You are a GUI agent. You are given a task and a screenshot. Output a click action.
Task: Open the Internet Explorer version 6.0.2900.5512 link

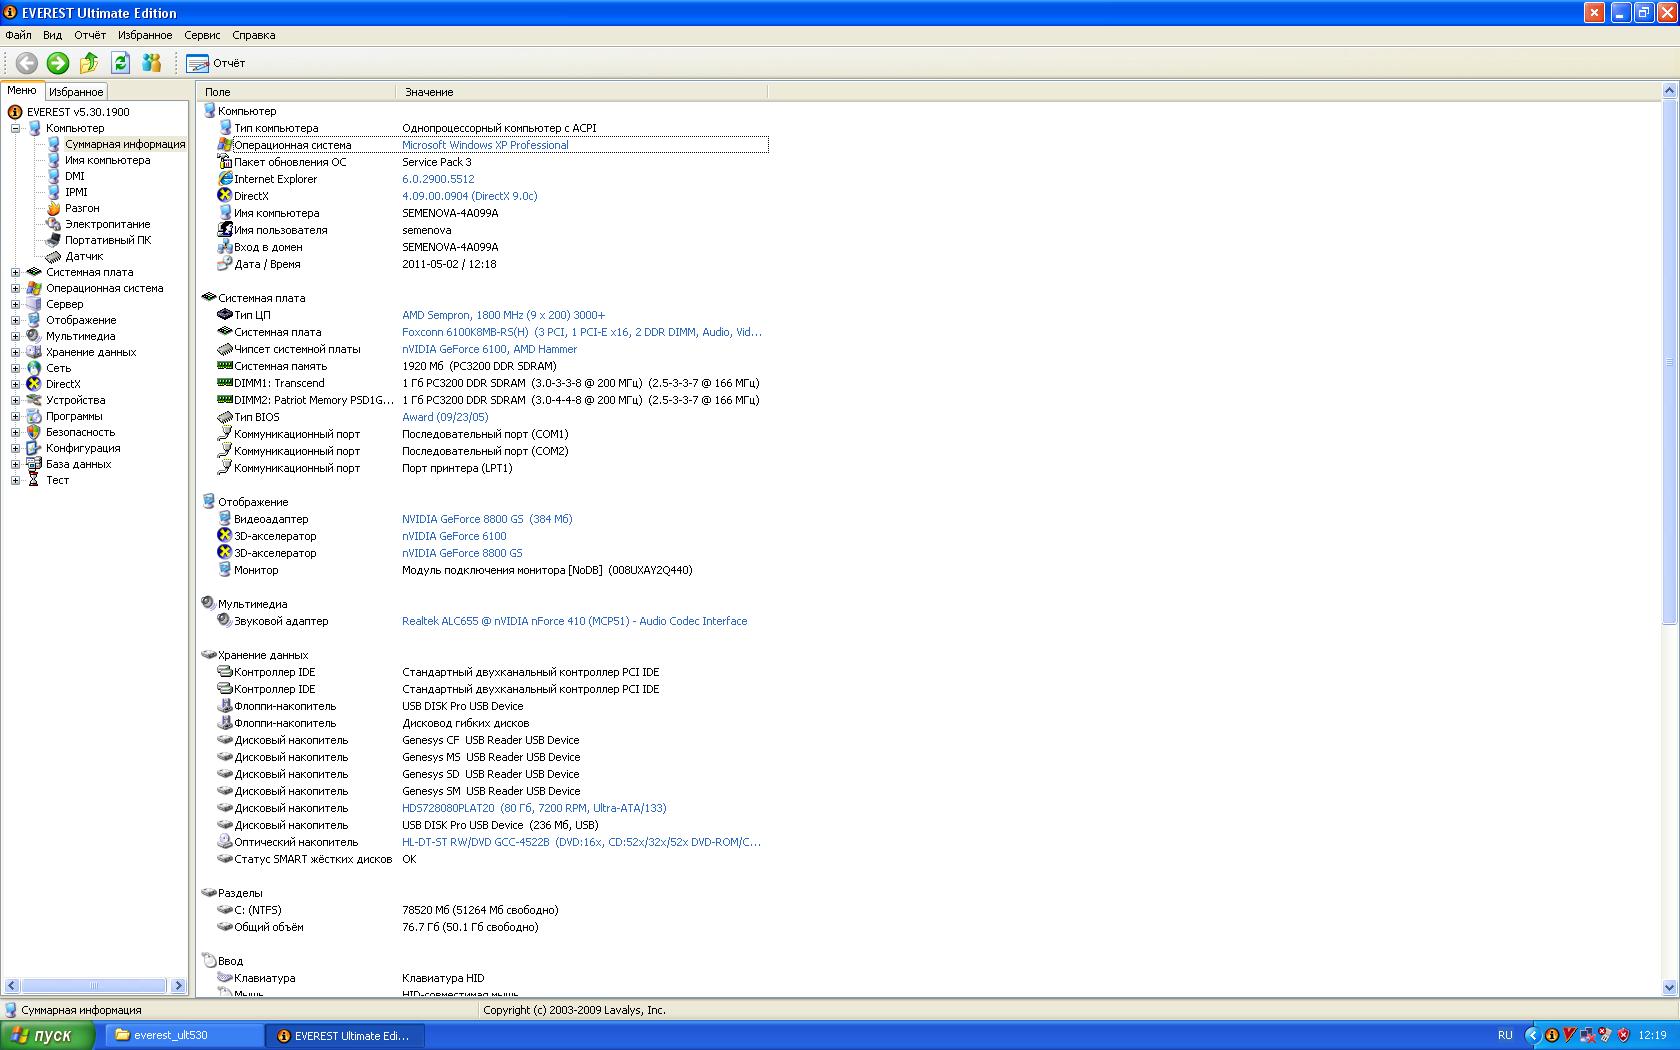point(438,179)
